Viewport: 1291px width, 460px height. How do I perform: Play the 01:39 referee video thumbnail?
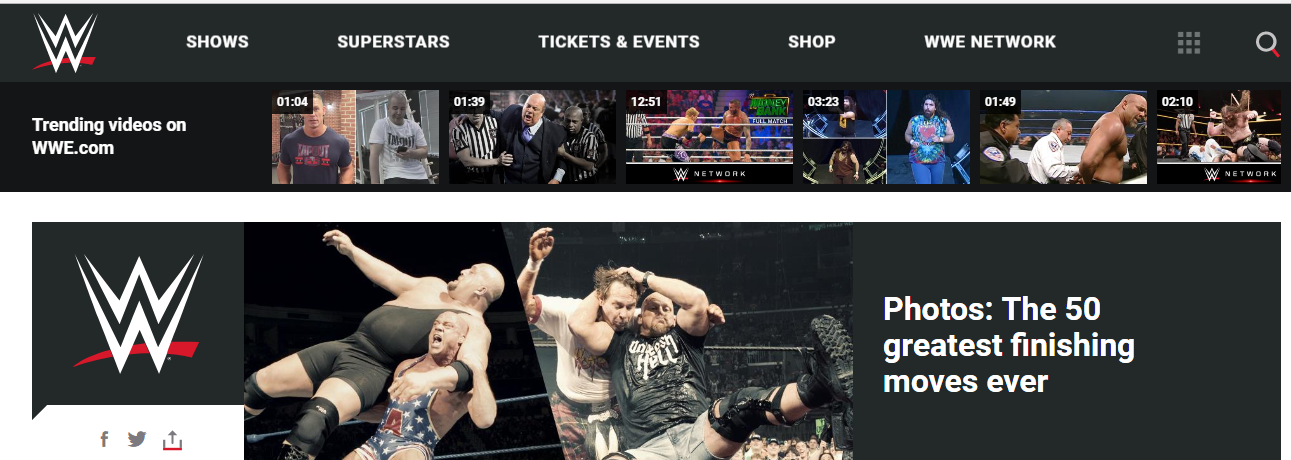533,137
